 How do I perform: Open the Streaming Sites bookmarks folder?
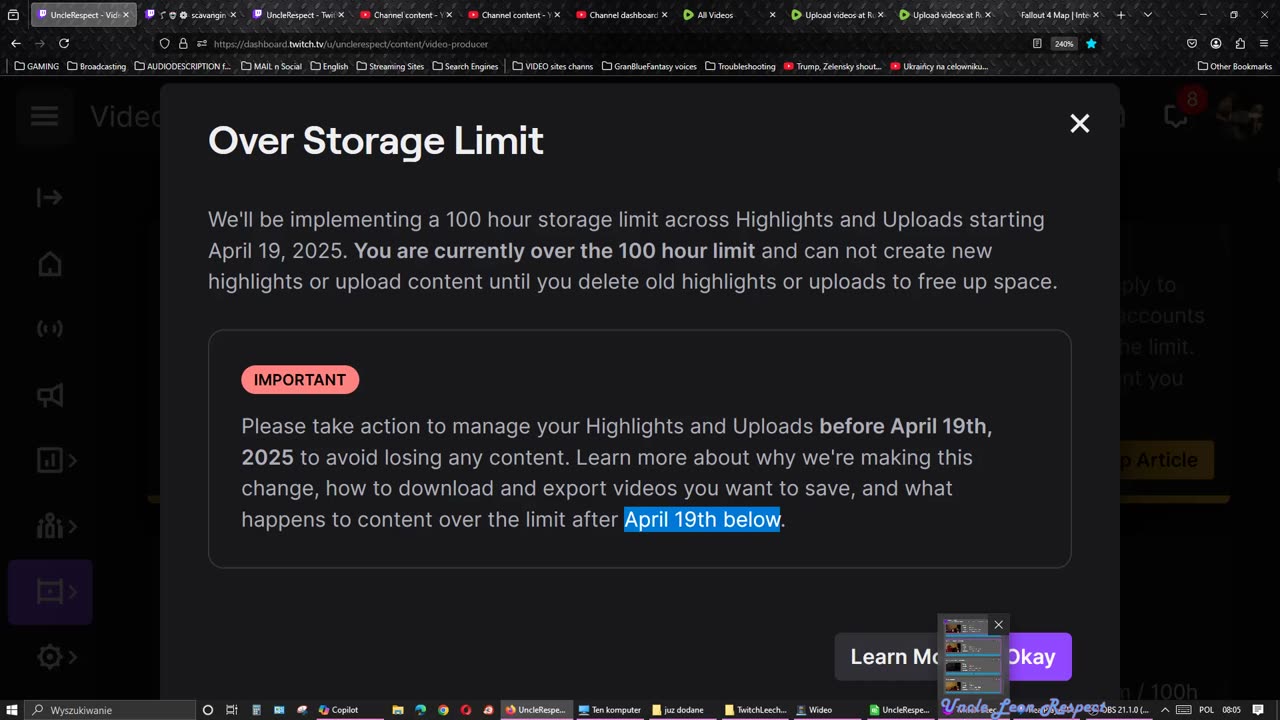390,66
